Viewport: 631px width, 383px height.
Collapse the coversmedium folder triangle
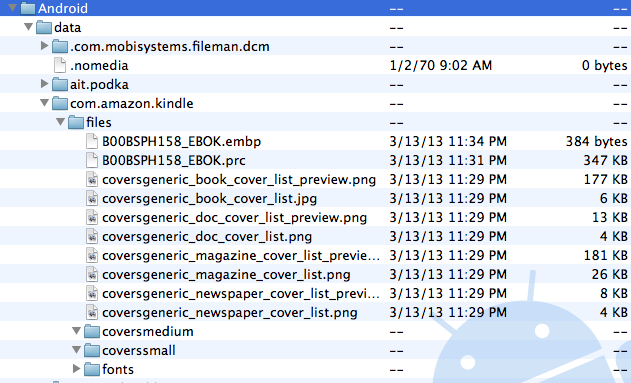(76, 331)
